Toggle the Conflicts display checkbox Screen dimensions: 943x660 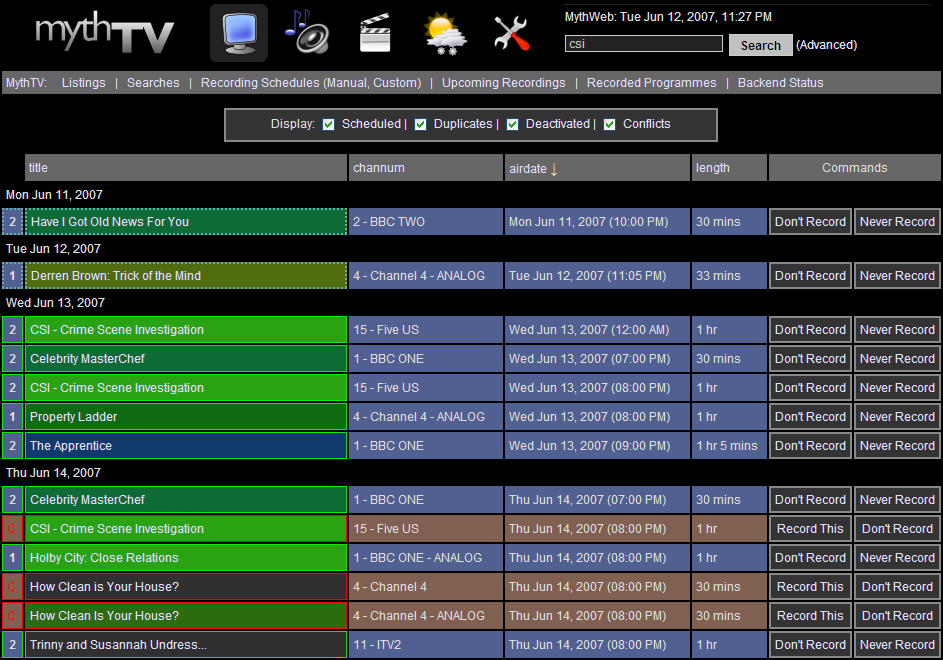click(x=609, y=125)
